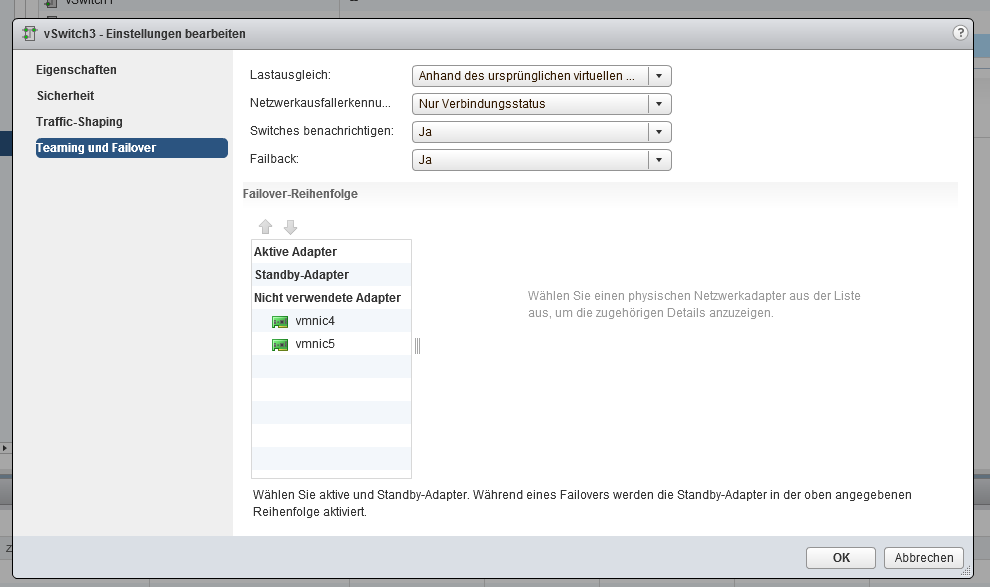Switch to the Eigenschaften section

76,70
